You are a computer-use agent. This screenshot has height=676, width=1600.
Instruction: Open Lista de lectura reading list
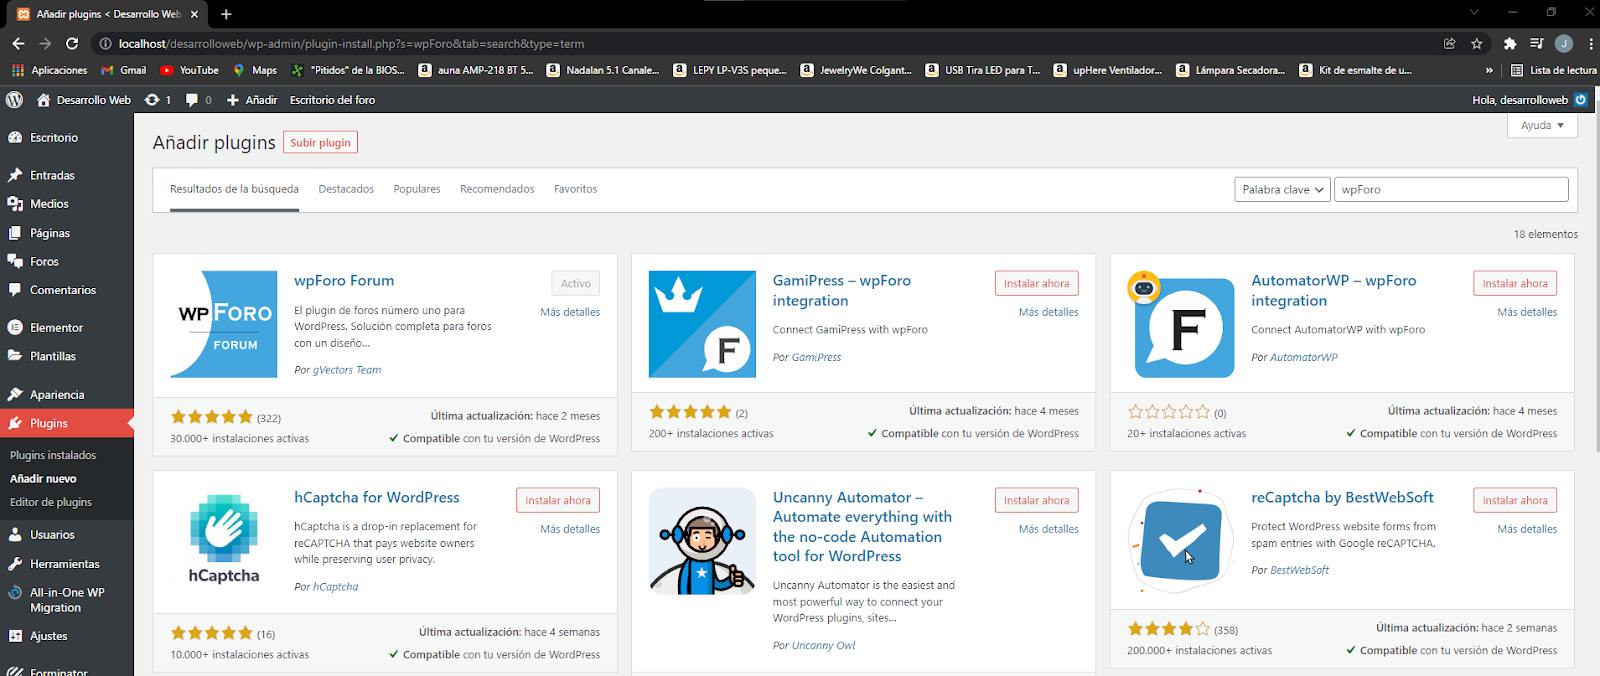[x=1553, y=70]
